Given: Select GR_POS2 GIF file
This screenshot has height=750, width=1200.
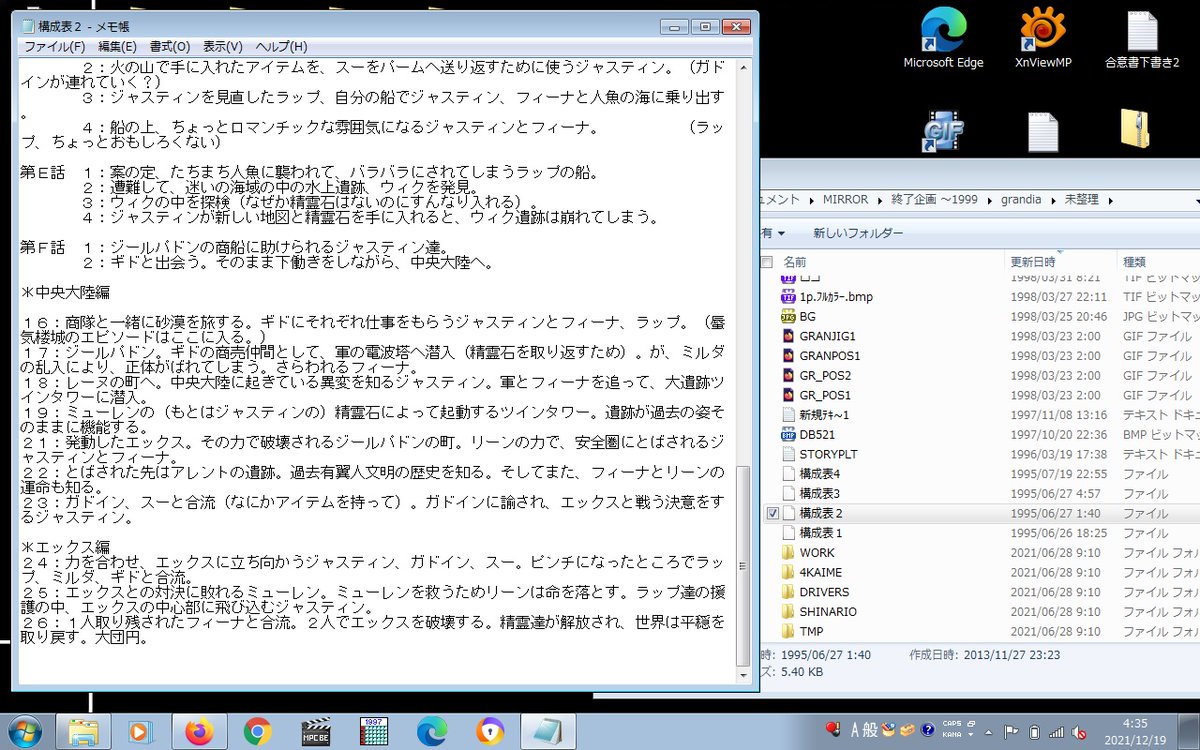Looking at the screenshot, I should 825,375.
